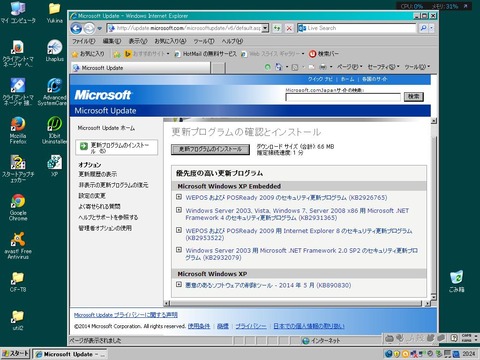Click the 更新プログラムのインストール button
The height and width of the screenshot is (360, 480).
coord(210,149)
